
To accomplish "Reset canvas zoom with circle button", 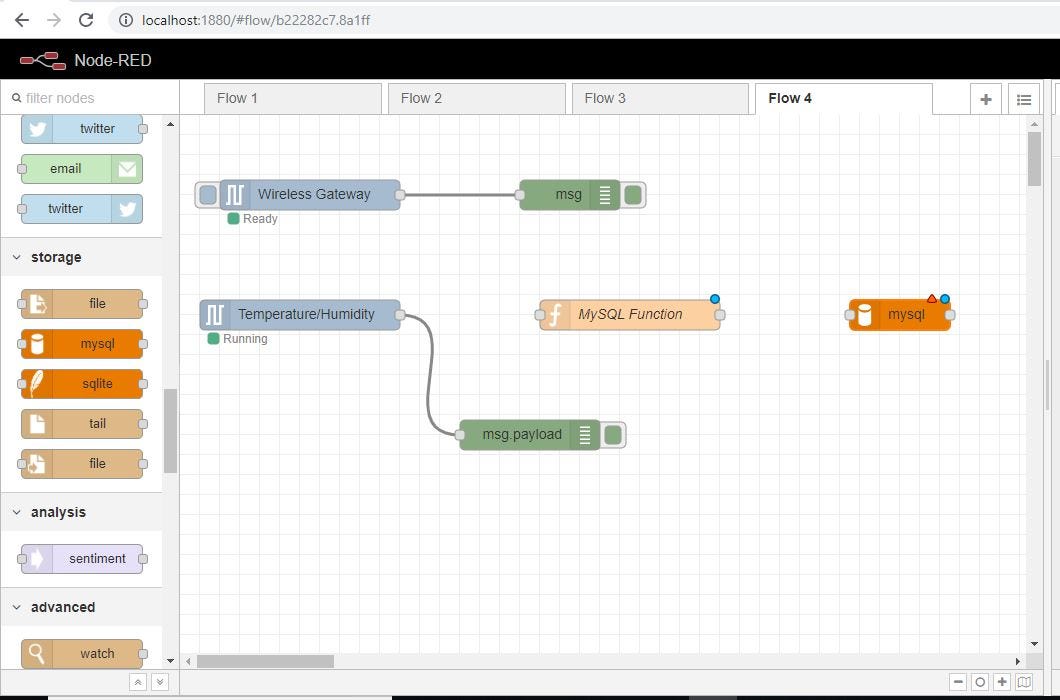I will [x=980, y=682].
